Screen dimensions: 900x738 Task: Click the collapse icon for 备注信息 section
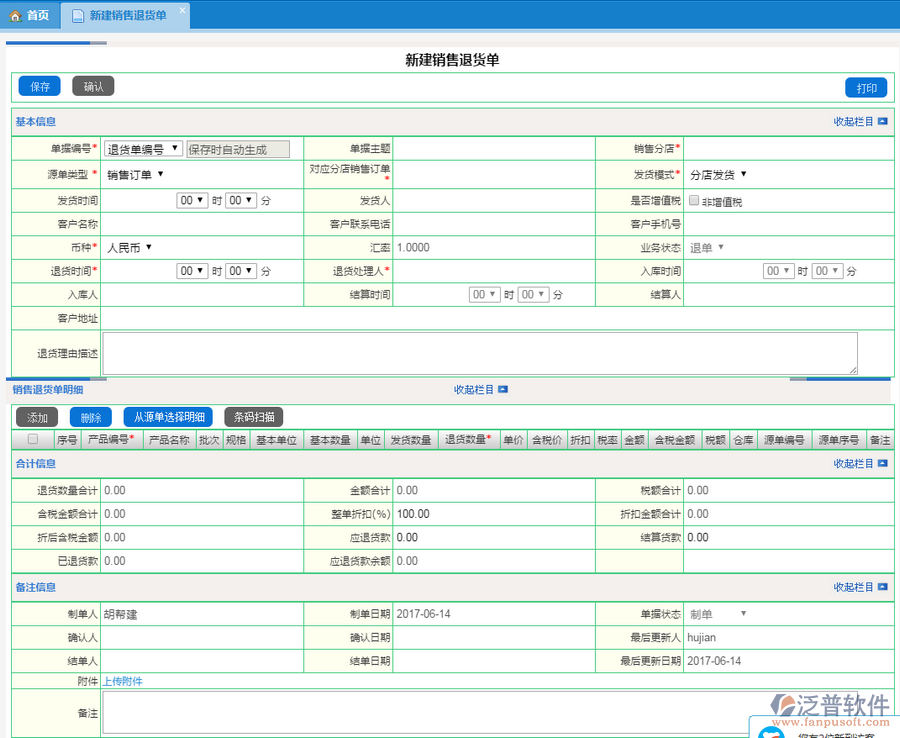[882, 588]
